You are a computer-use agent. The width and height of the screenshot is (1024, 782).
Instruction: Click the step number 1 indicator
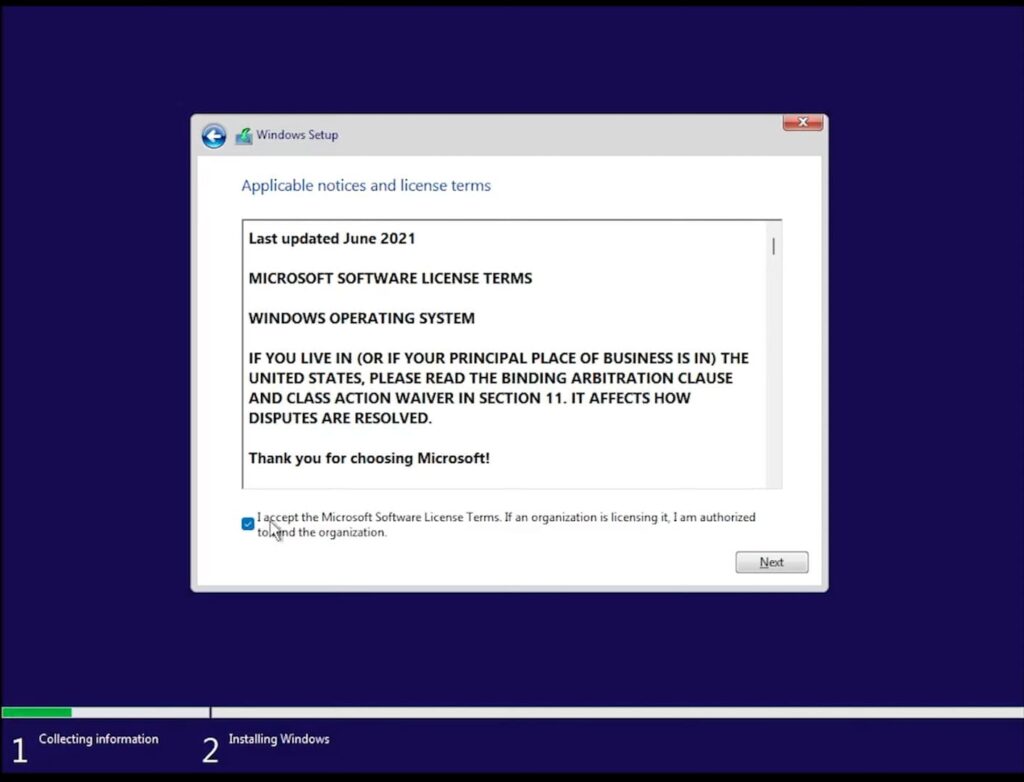[x=19, y=750]
